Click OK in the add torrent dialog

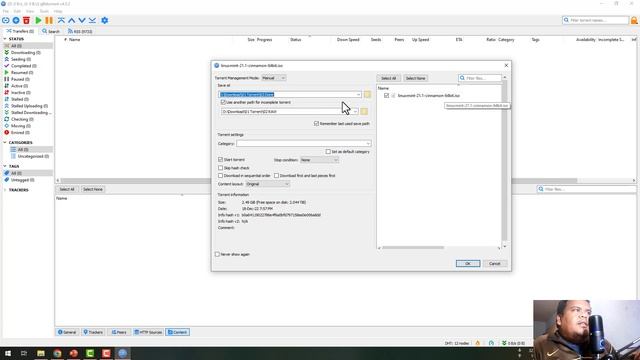[x=468, y=264]
